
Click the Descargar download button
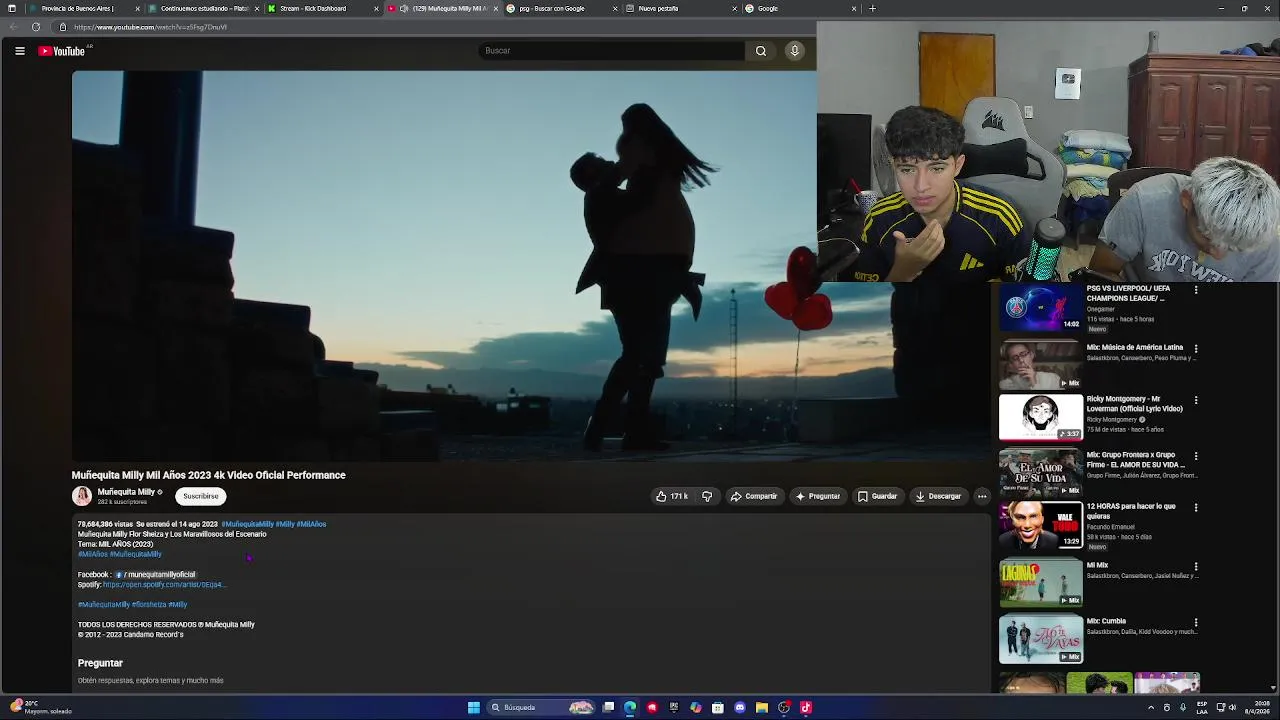pos(938,496)
